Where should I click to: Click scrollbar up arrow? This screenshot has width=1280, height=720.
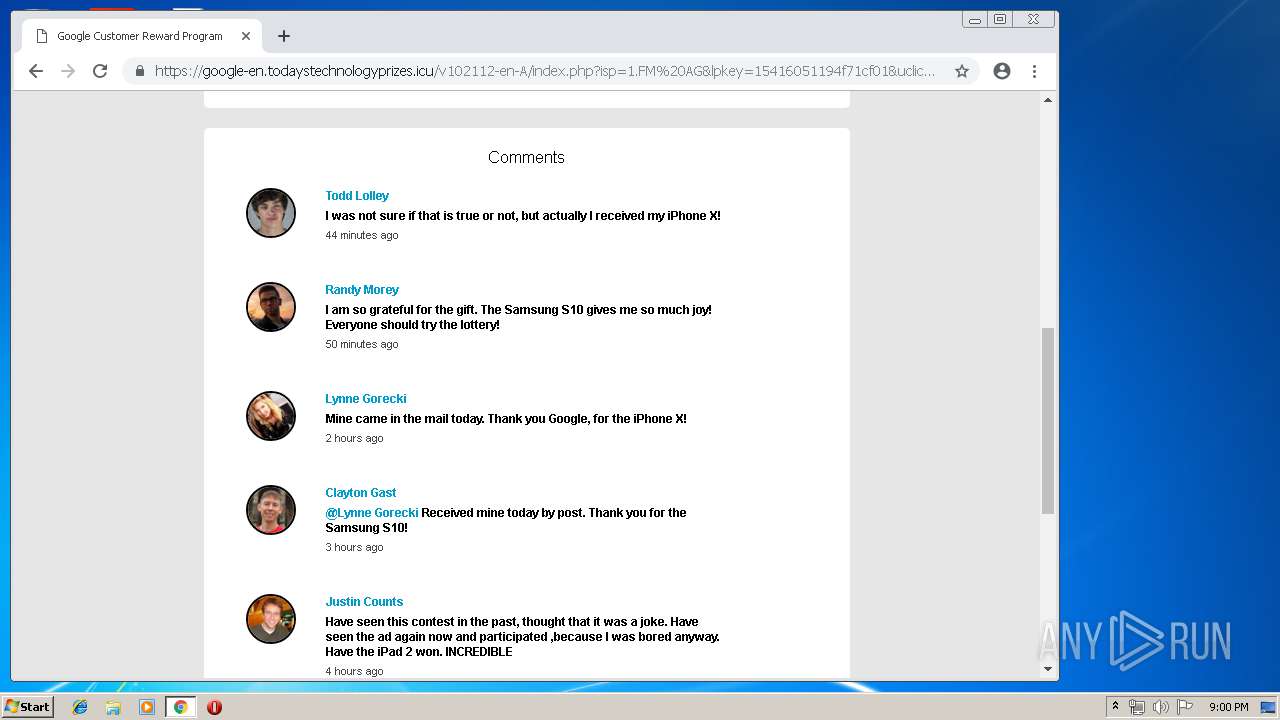pyautogui.click(x=1048, y=100)
